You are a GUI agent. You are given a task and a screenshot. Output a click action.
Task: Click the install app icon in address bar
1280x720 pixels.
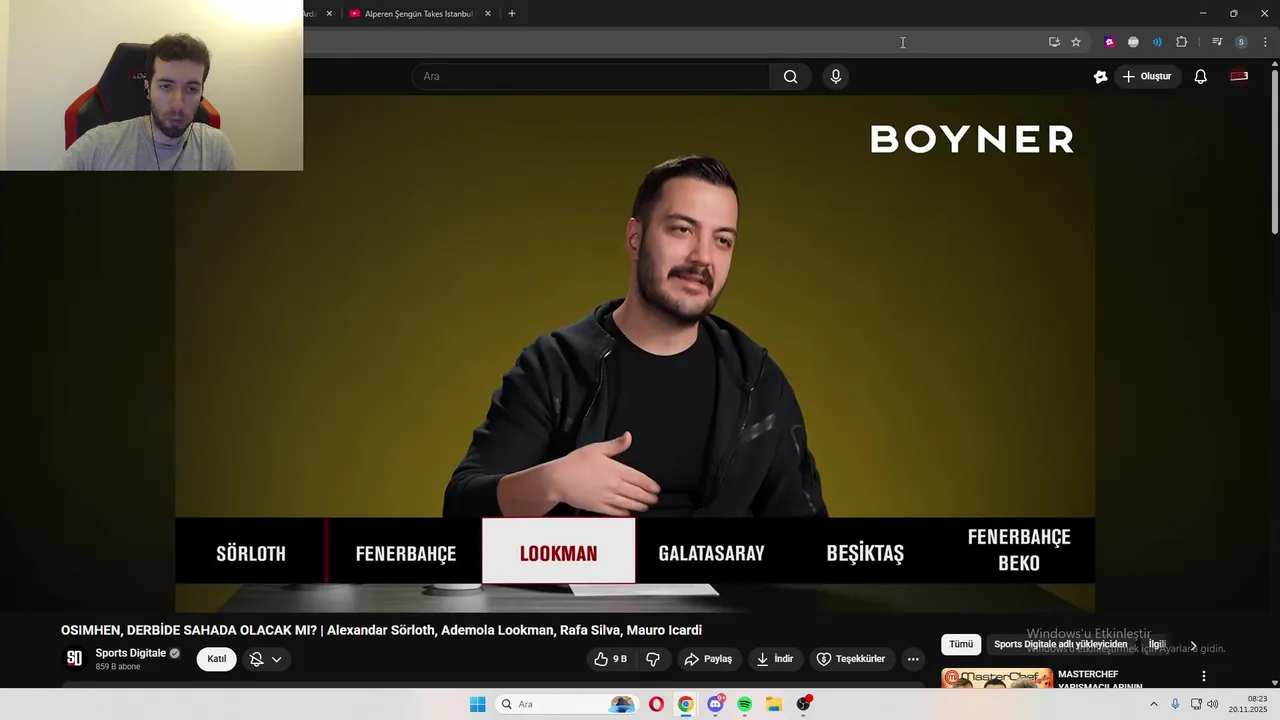click(1054, 42)
